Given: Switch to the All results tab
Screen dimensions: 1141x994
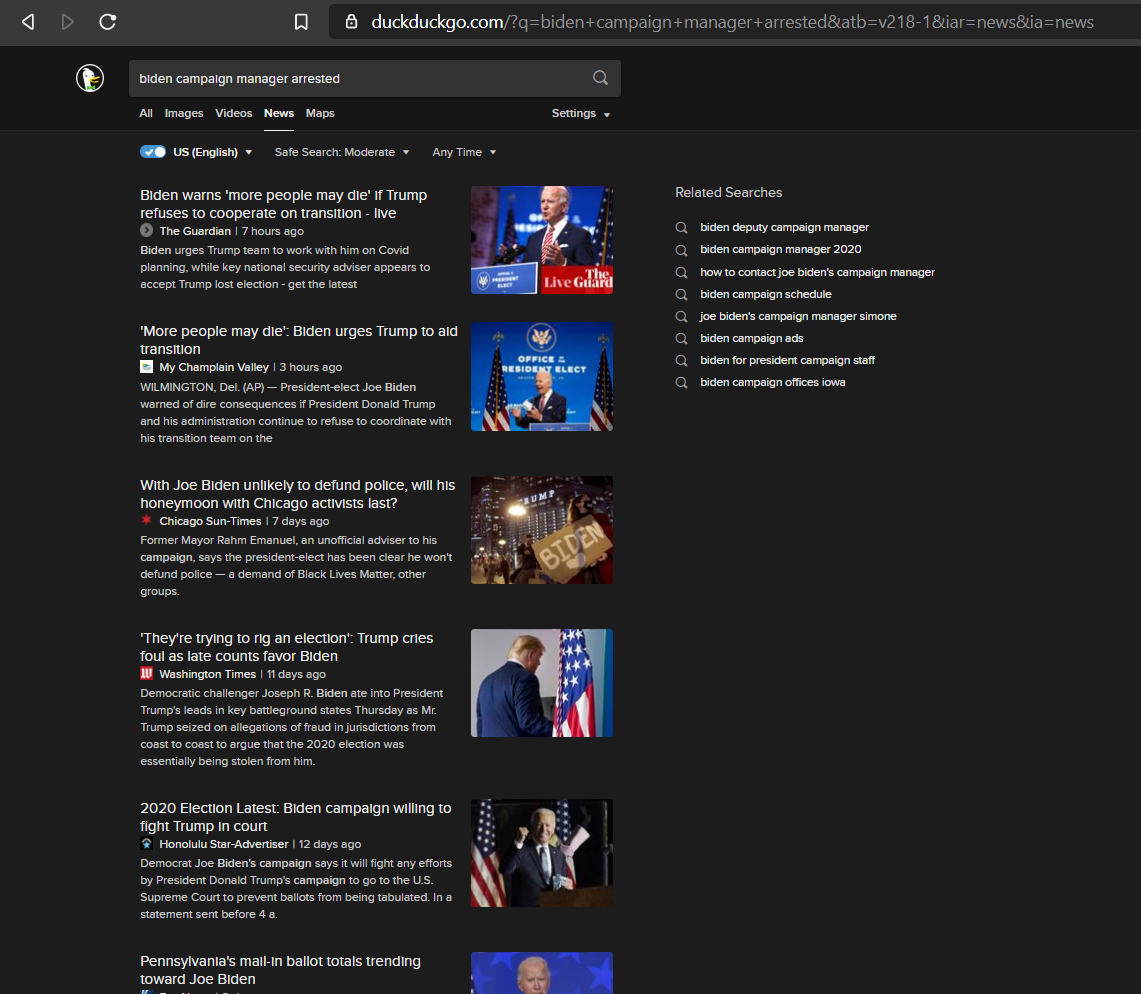Looking at the screenshot, I should [x=146, y=114].
